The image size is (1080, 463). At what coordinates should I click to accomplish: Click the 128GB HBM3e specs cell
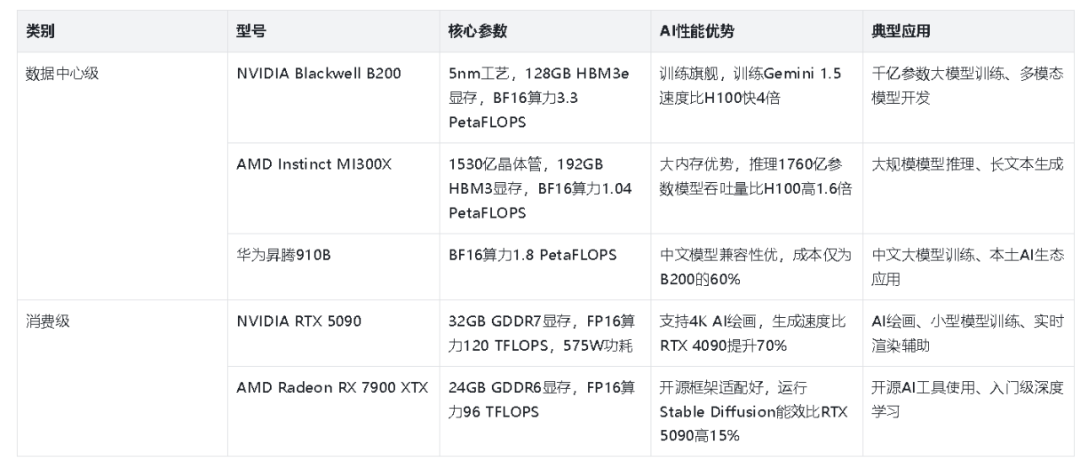pyautogui.click(x=545, y=98)
